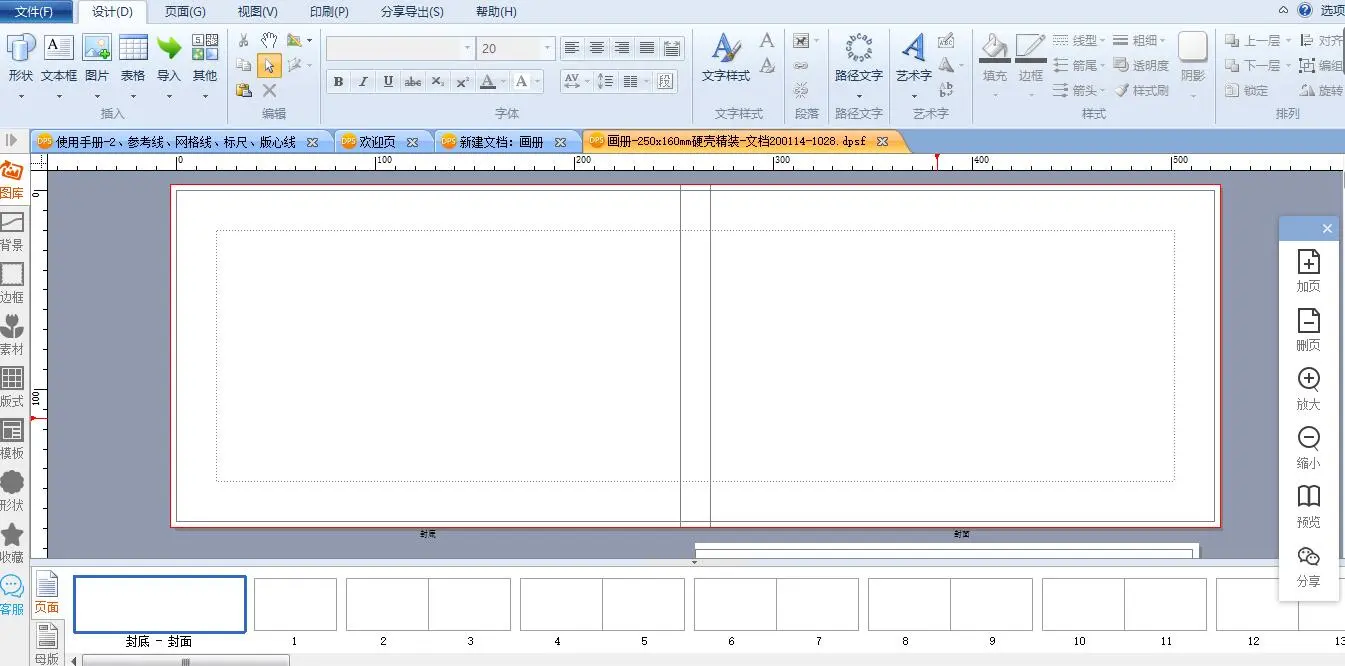Screen dimensions: 1345x666
Task: Click the font color swatch button
Action: coord(487,82)
